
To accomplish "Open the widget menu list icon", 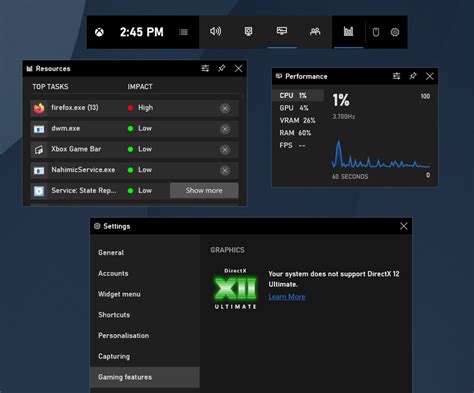I will pyautogui.click(x=183, y=32).
